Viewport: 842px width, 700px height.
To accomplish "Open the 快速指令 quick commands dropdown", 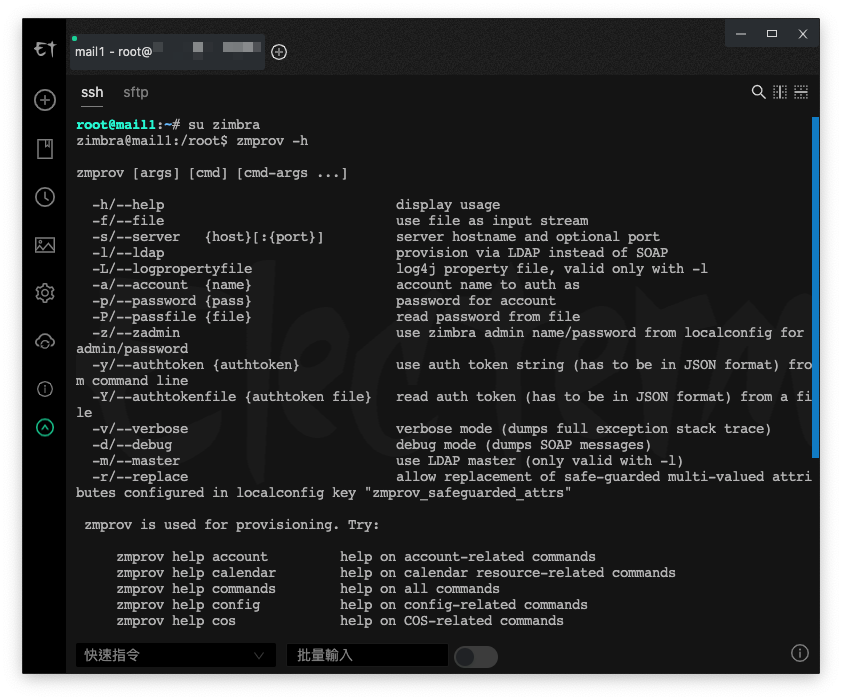I will [176, 655].
